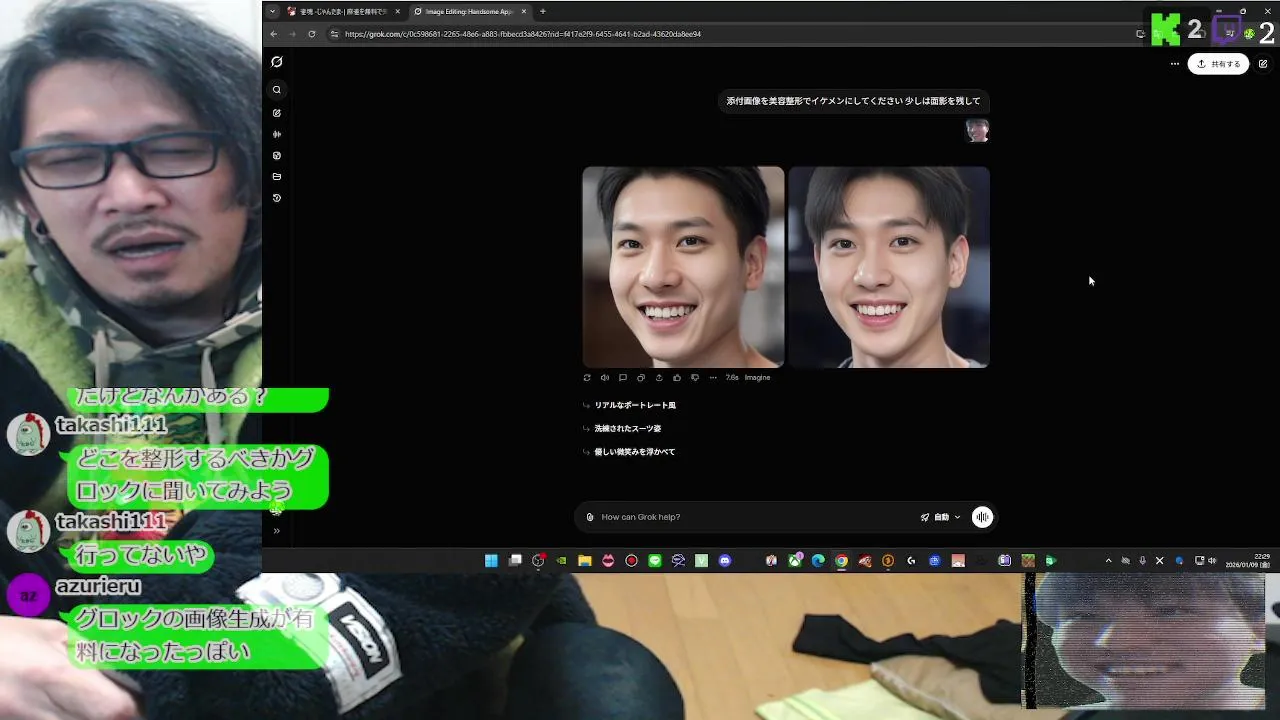This screenshot has height=720, width=1280.
Task: Regenerate the image response
Action: click(x=587, y=378)
